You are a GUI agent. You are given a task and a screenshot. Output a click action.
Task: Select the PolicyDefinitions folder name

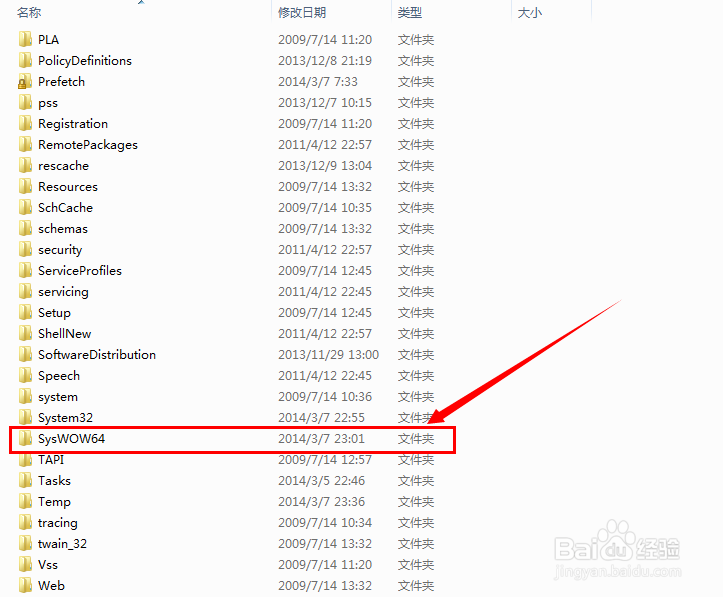click(85, 60)
